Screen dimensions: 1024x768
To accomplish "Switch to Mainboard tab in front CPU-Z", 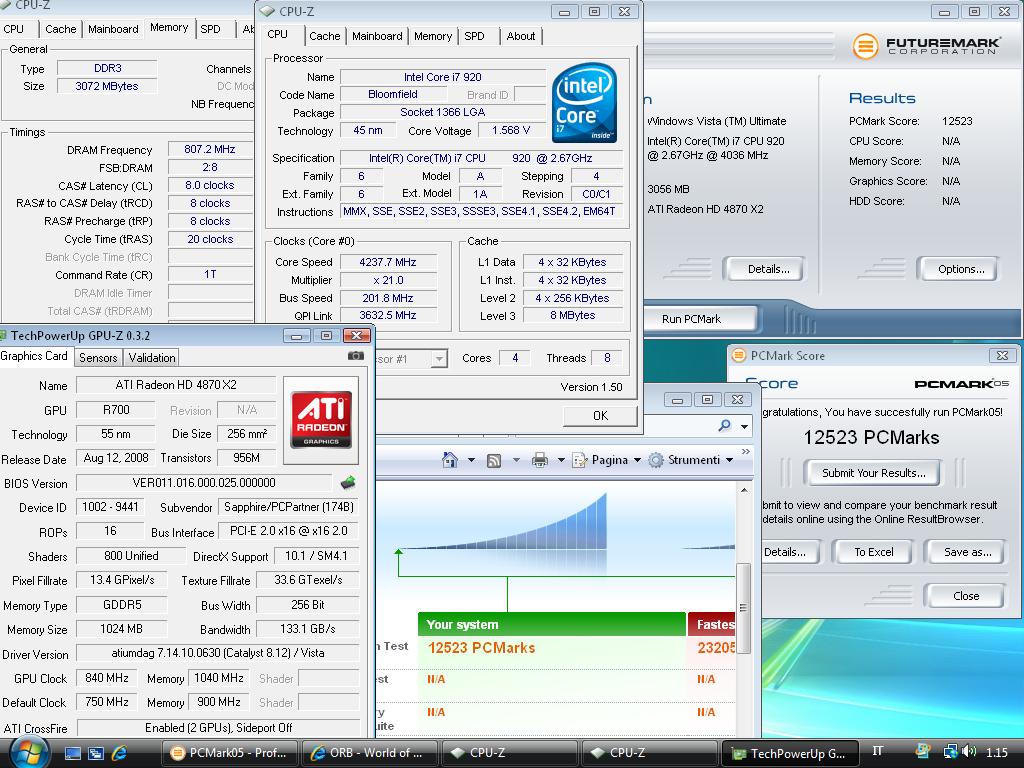I will pyautogui.click(x=377, y=36).
